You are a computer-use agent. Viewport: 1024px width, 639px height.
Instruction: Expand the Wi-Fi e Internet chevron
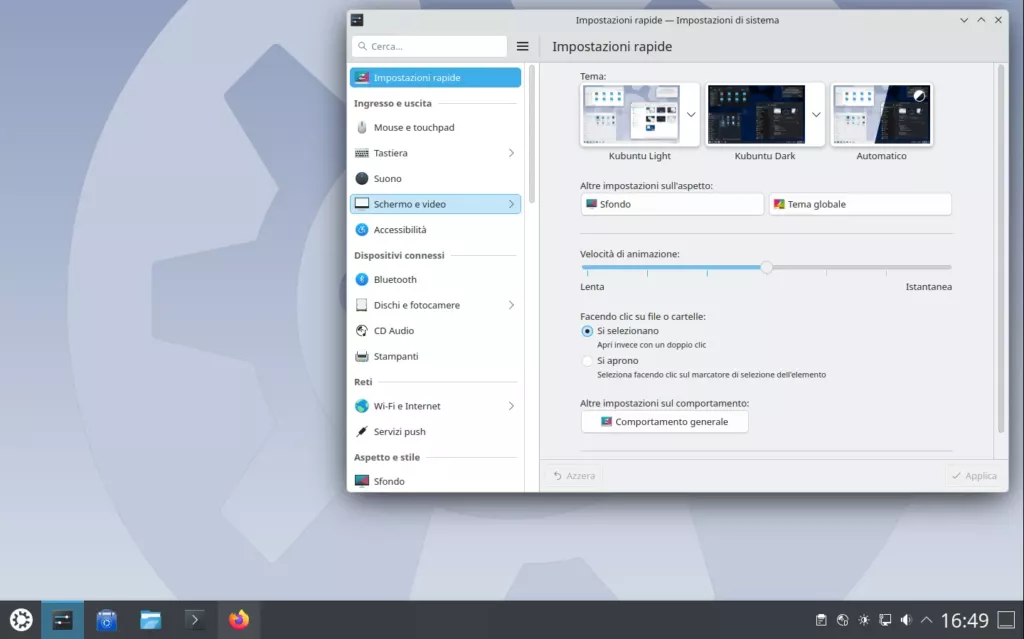coord(511,406)
